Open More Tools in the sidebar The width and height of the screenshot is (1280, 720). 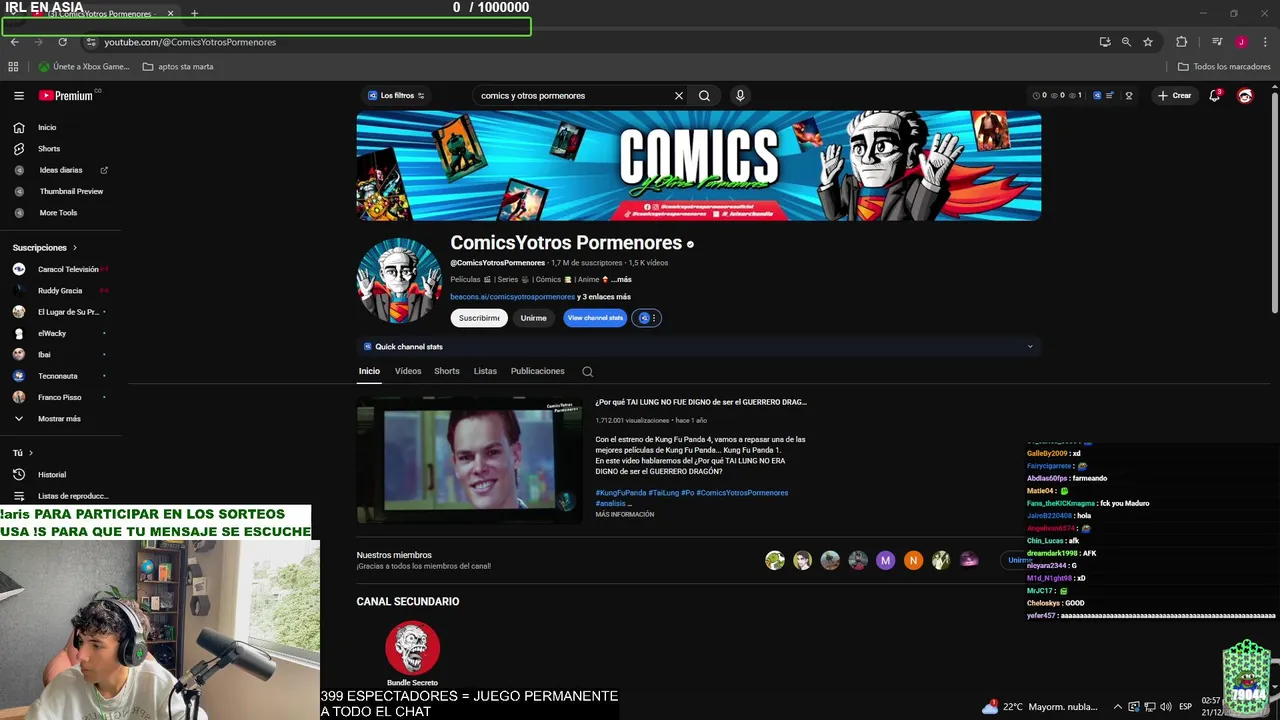[60, 213]
